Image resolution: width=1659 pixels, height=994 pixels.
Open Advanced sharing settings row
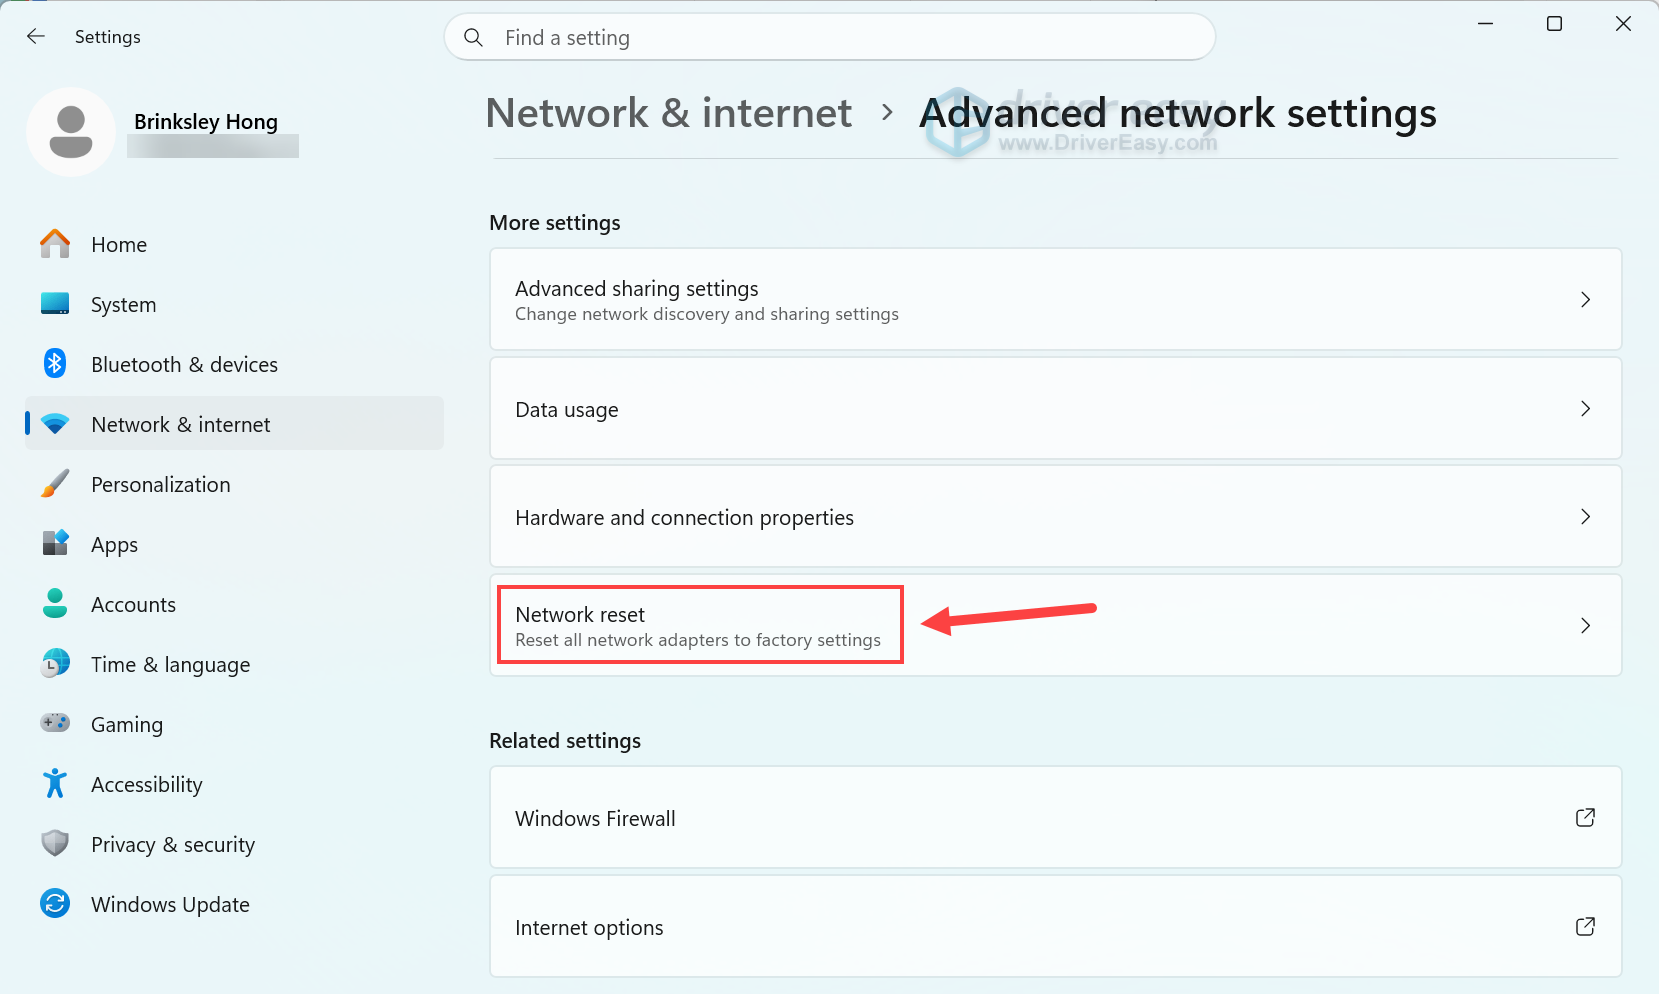point(1055,300)
